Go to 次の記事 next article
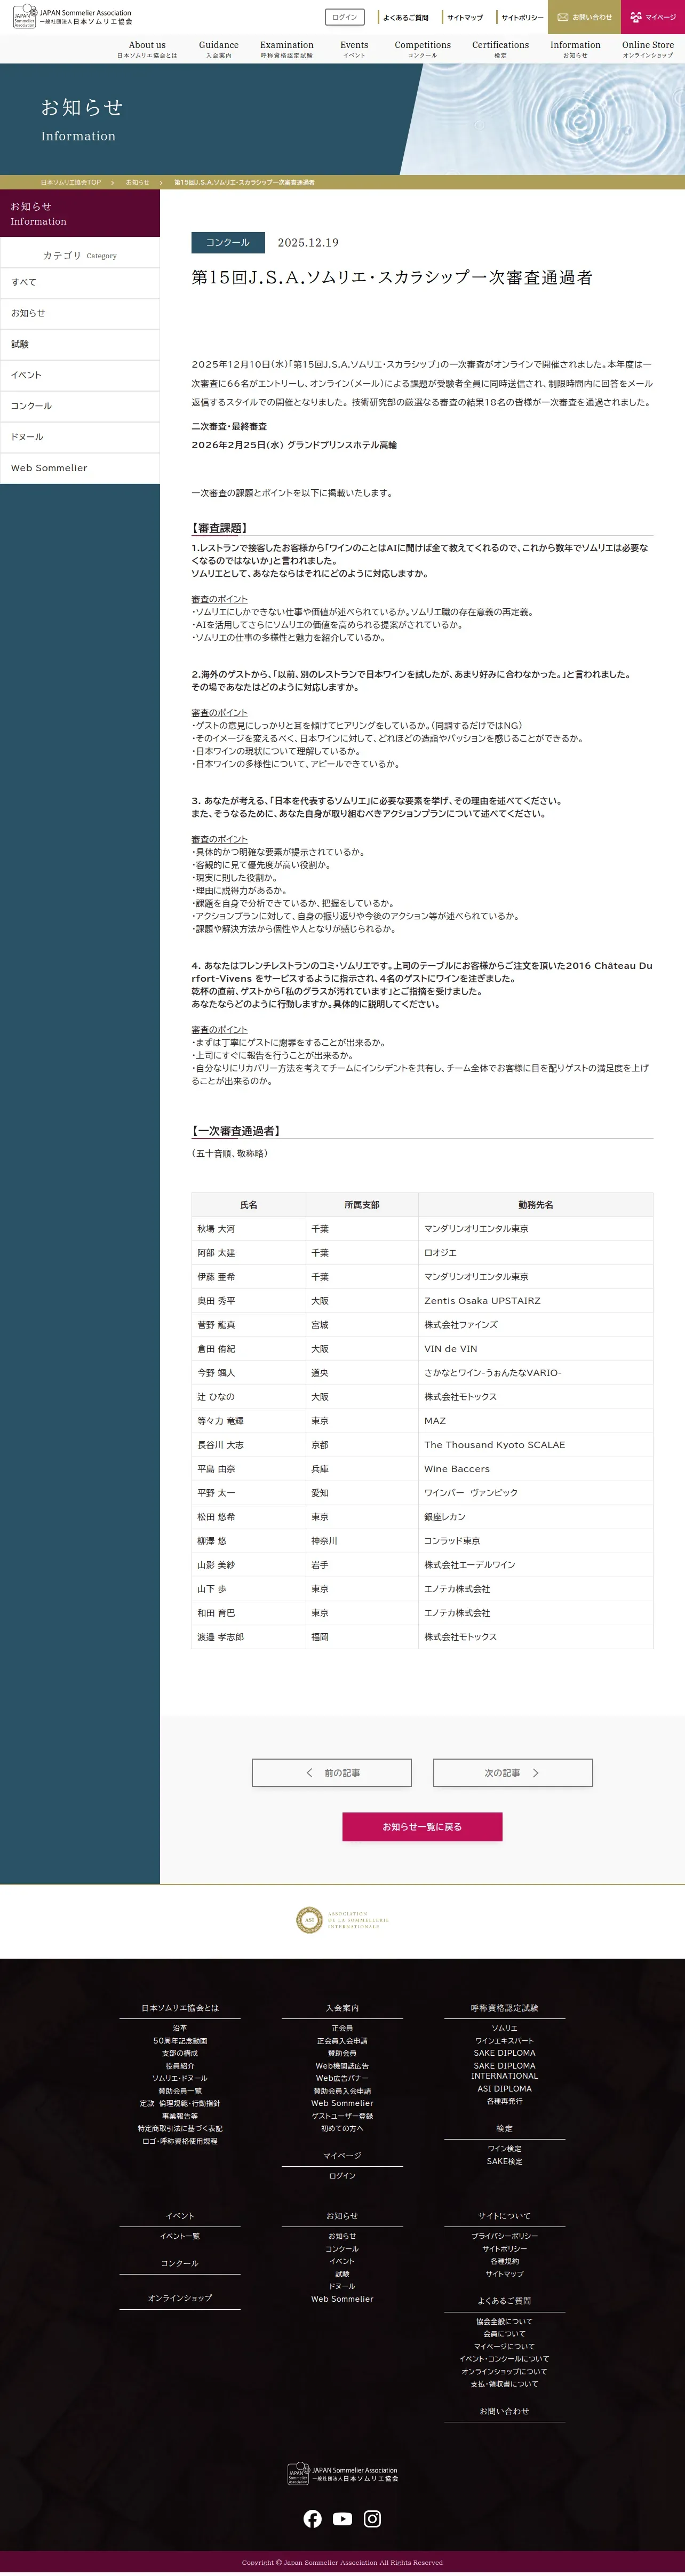 tap(513, 1772)
